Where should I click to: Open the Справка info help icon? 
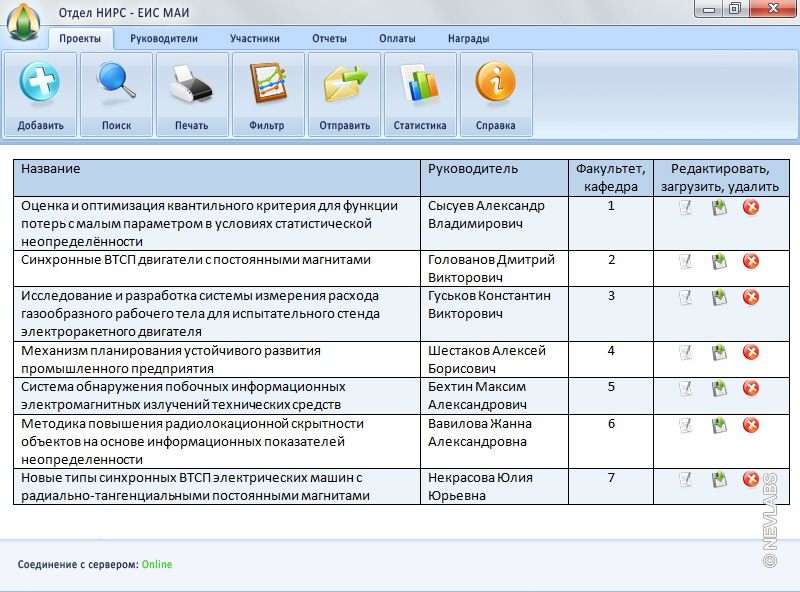pyautogui.click(x=495, y=84)
